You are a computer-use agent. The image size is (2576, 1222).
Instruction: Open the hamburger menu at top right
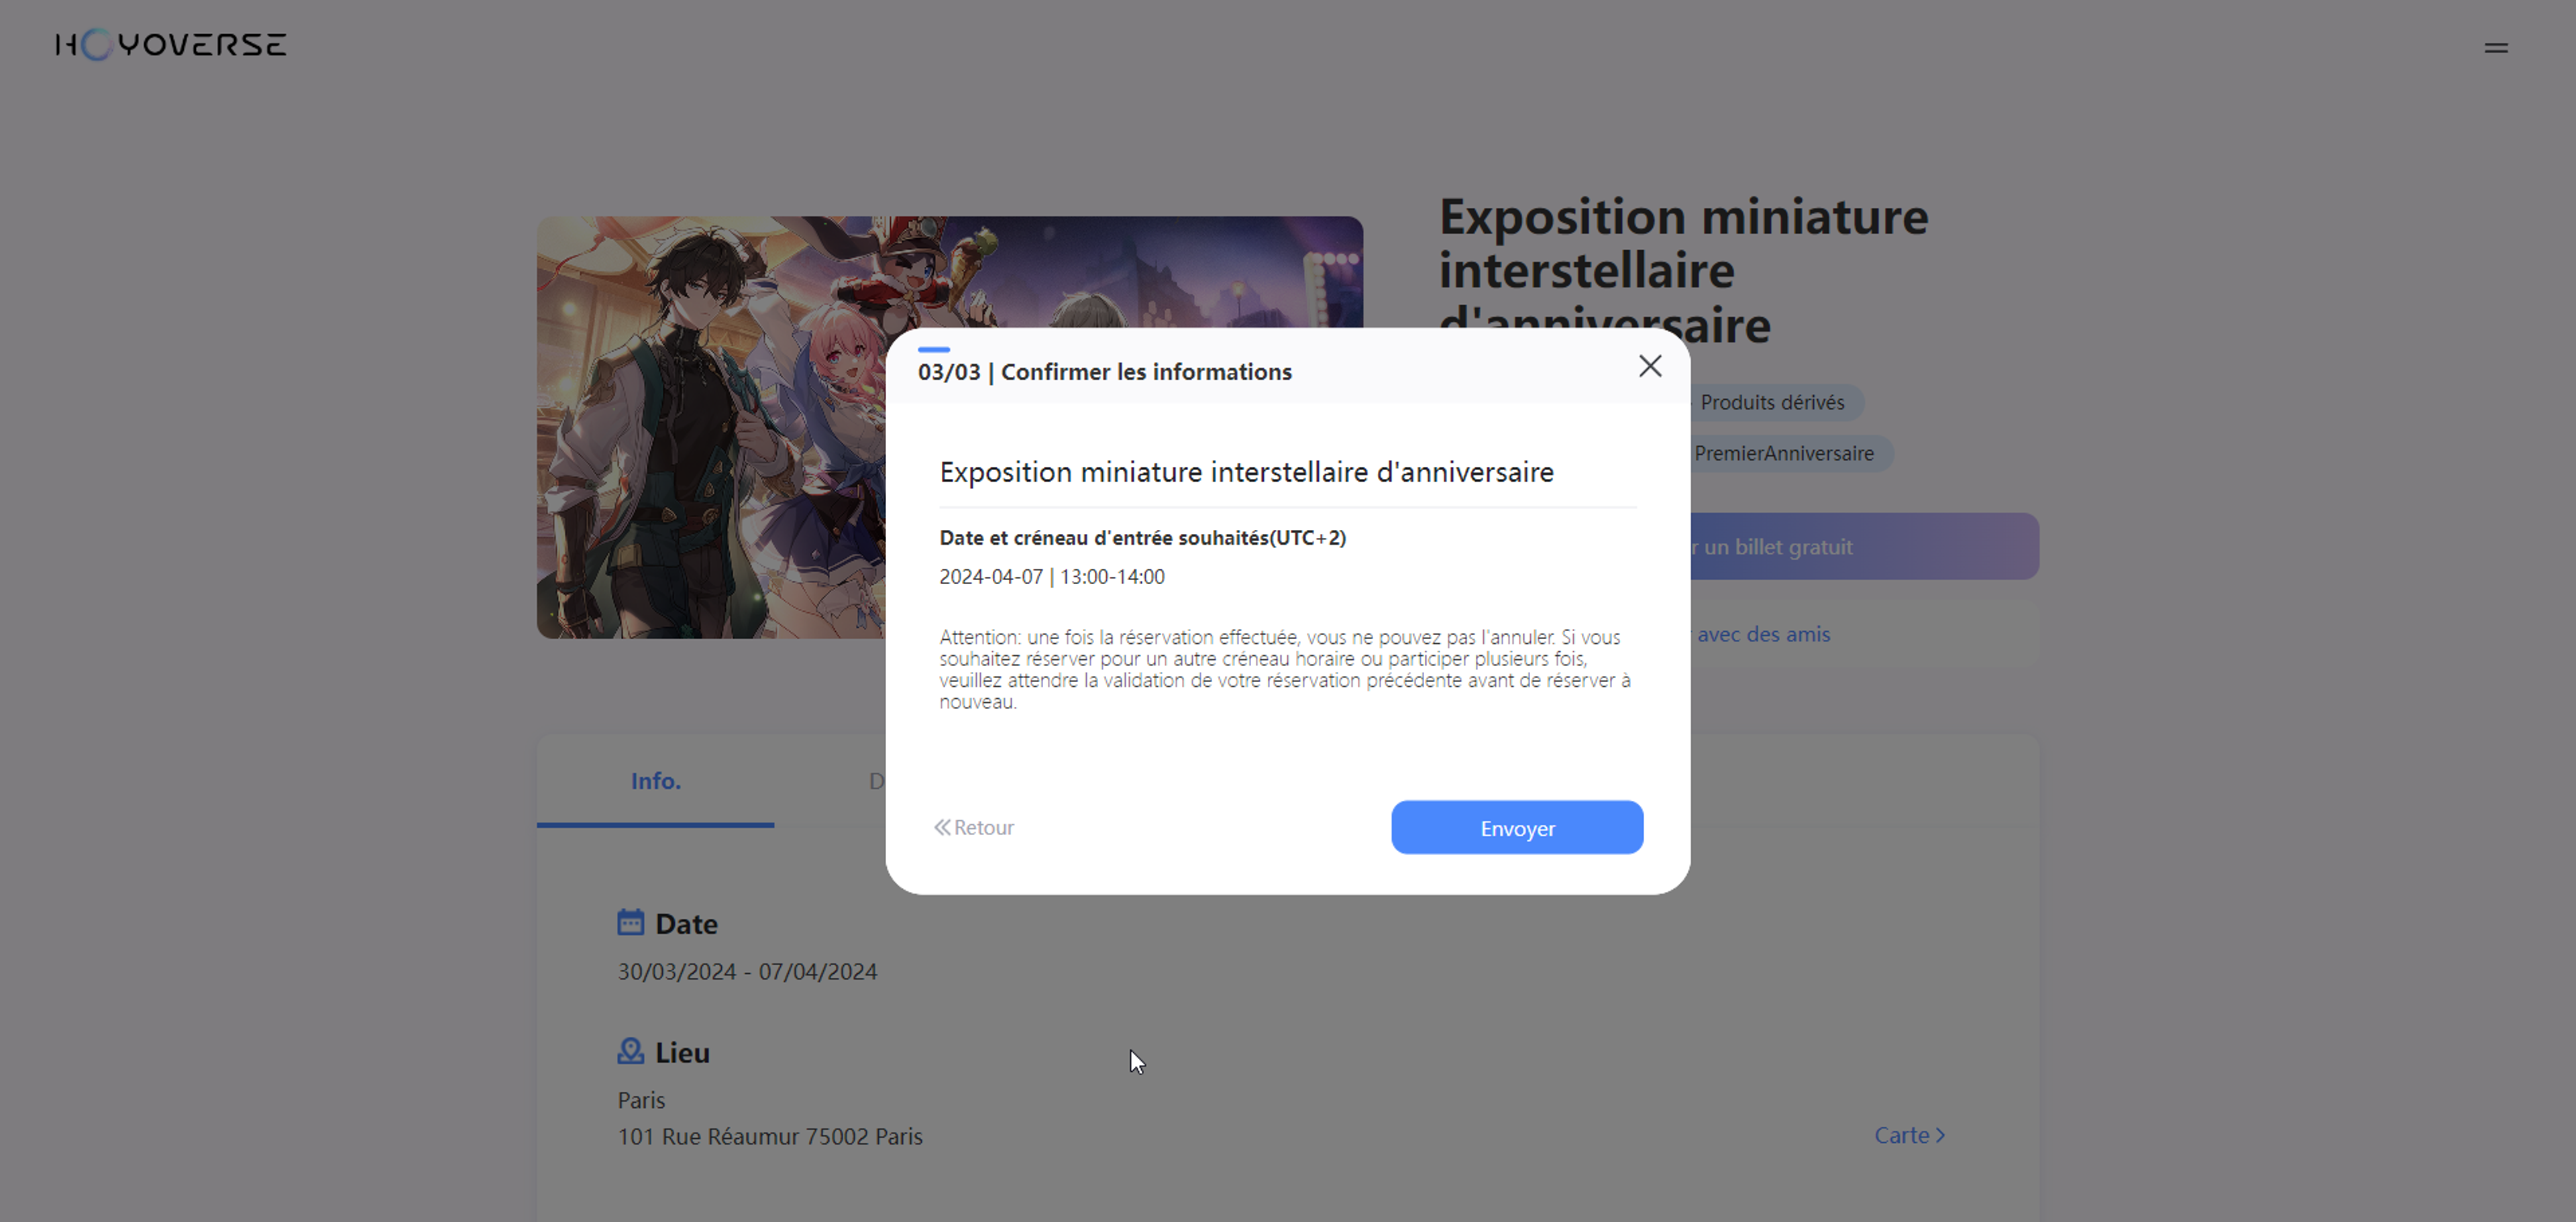(2496, 47)
